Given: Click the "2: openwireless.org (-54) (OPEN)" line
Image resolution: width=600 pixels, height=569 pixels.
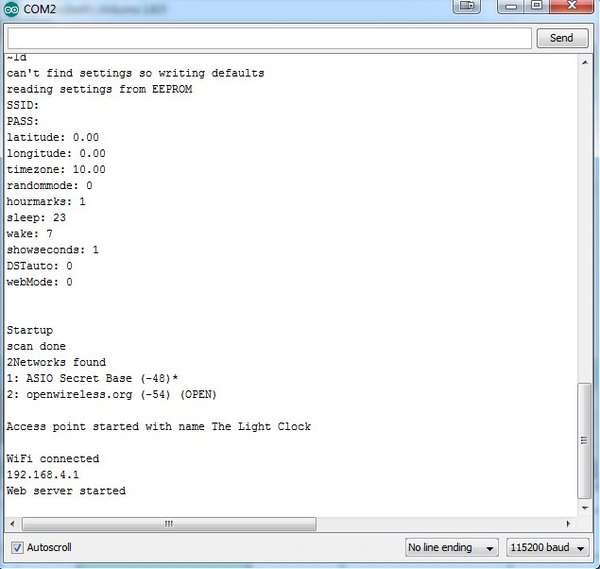Looking at the screenshot, I should 112,395.
